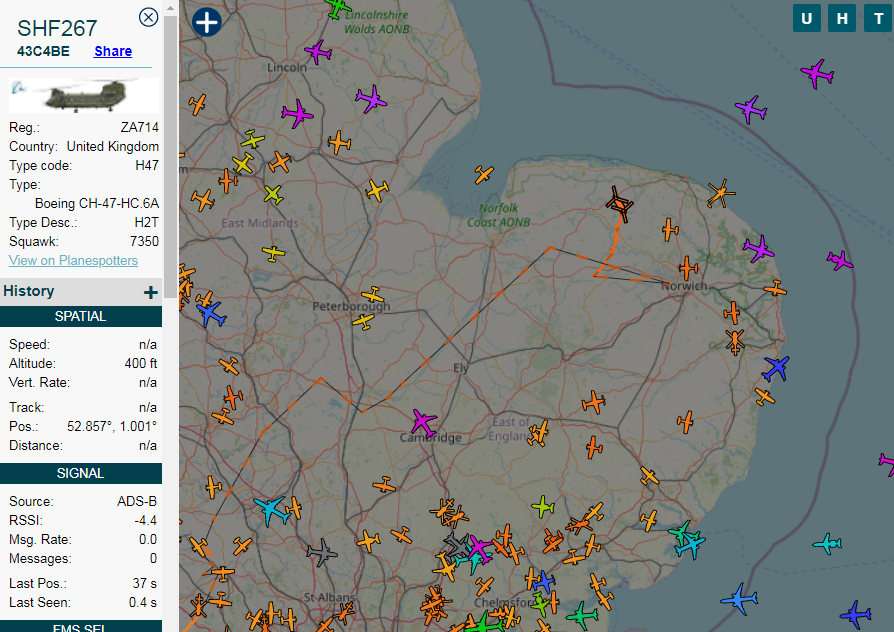Image resolution: width=894 pixels, height=632 pixels.
Task: Follow the View on Planespotters link
Action: 73,261
